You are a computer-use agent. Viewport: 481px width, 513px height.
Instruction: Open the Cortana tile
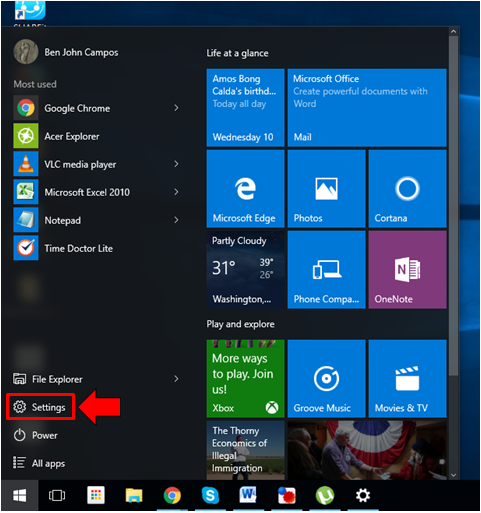[407, 189]
